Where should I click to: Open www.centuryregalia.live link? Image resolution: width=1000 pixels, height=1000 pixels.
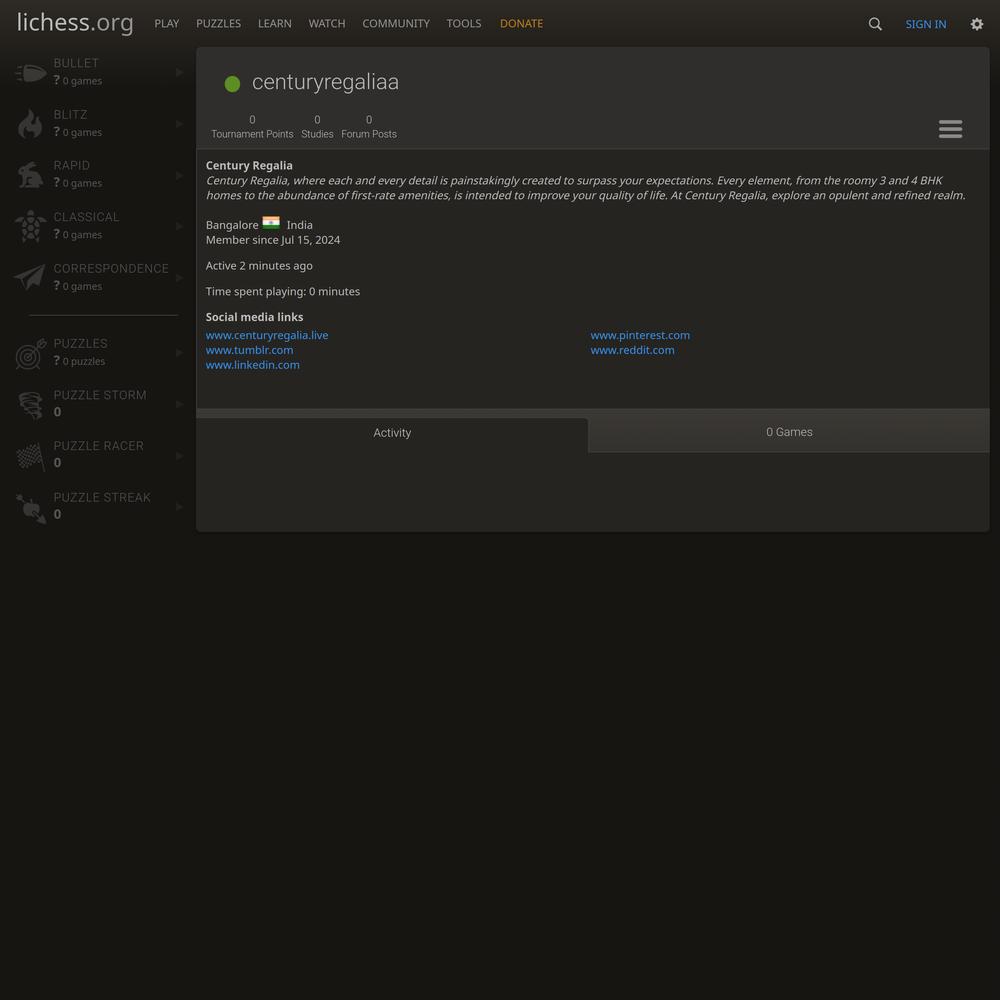267,335
